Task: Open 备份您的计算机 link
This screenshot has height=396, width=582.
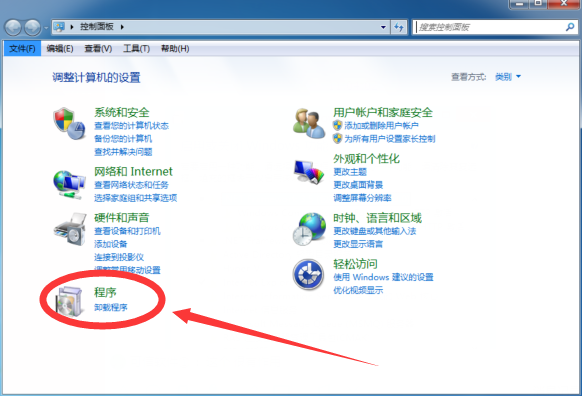Action: coord(123,139)
